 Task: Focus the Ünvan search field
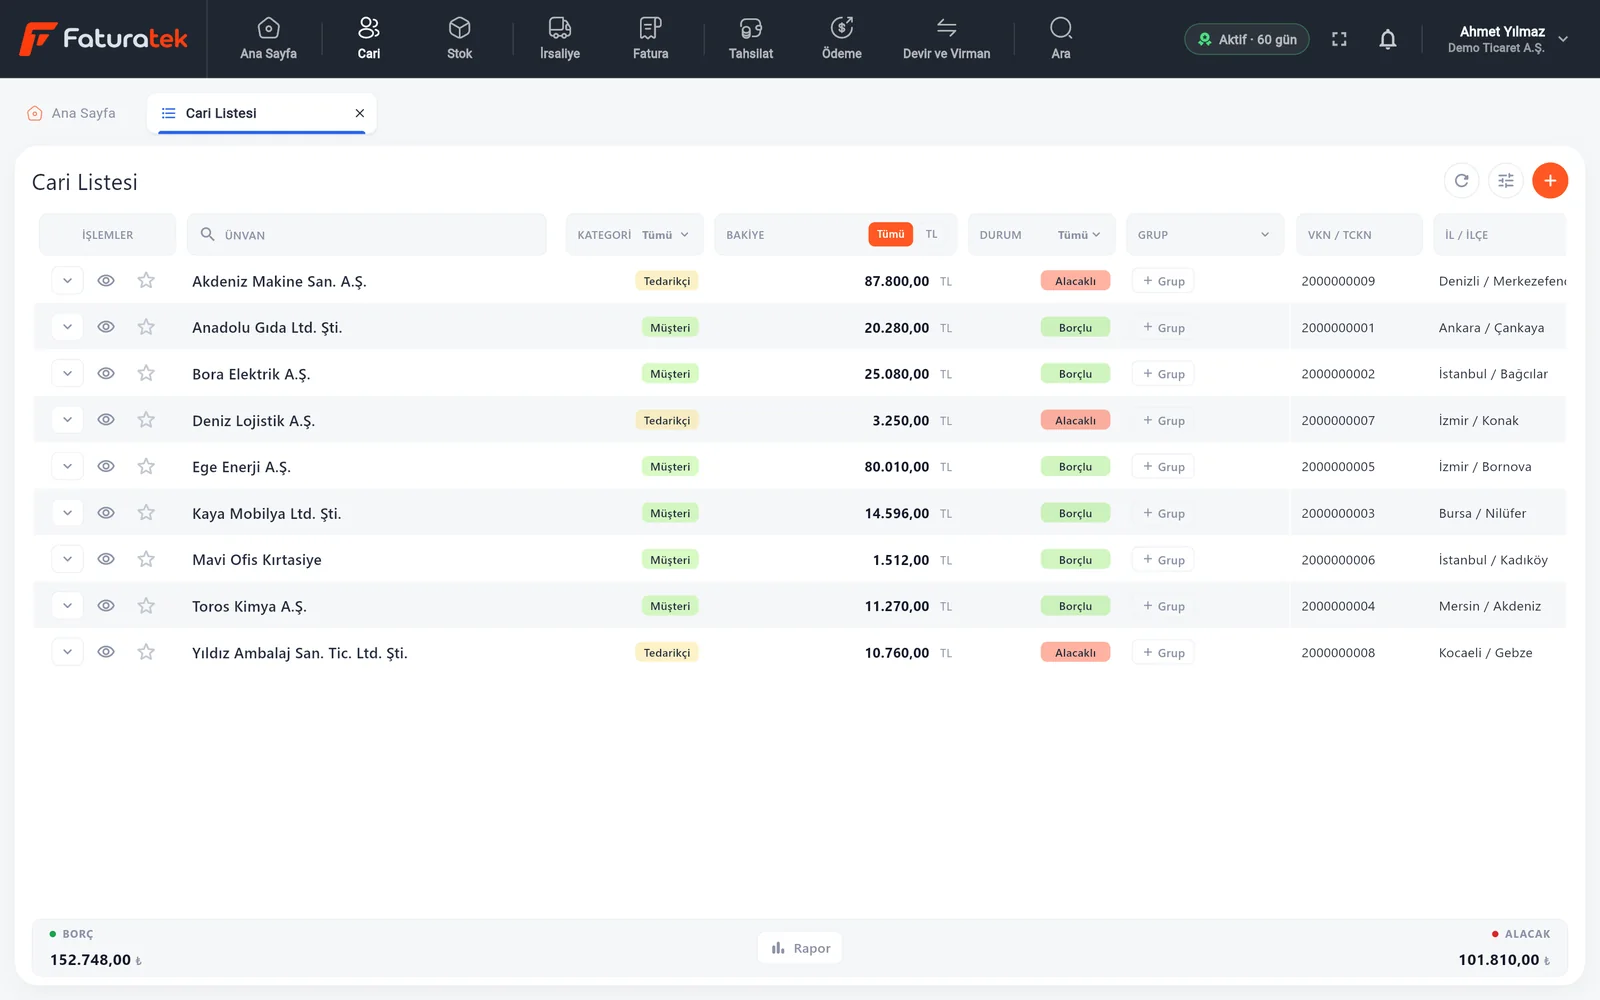point(367,235)
